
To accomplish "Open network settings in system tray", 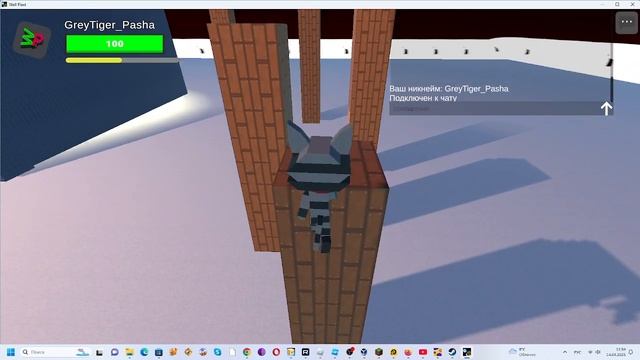I will tap(590, 352).
